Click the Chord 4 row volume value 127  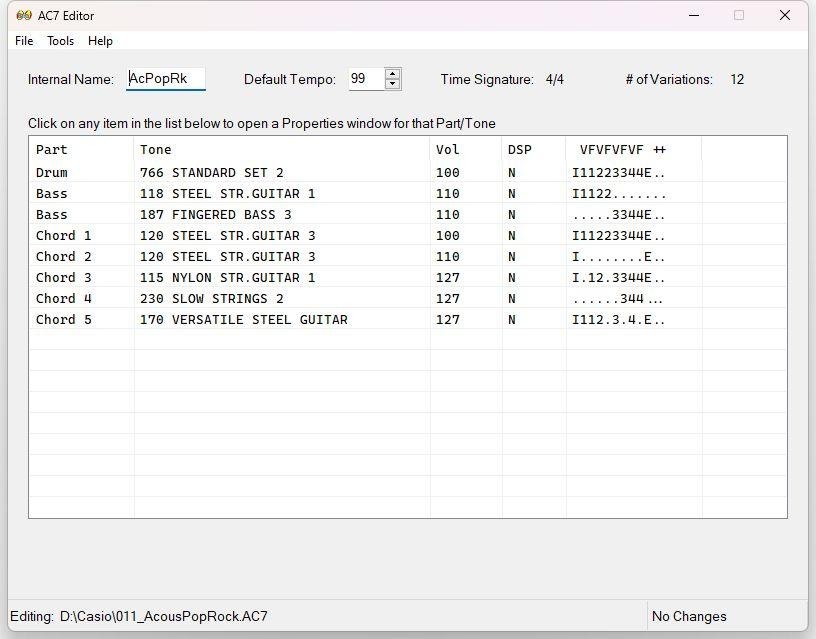(x=447, y=298)
